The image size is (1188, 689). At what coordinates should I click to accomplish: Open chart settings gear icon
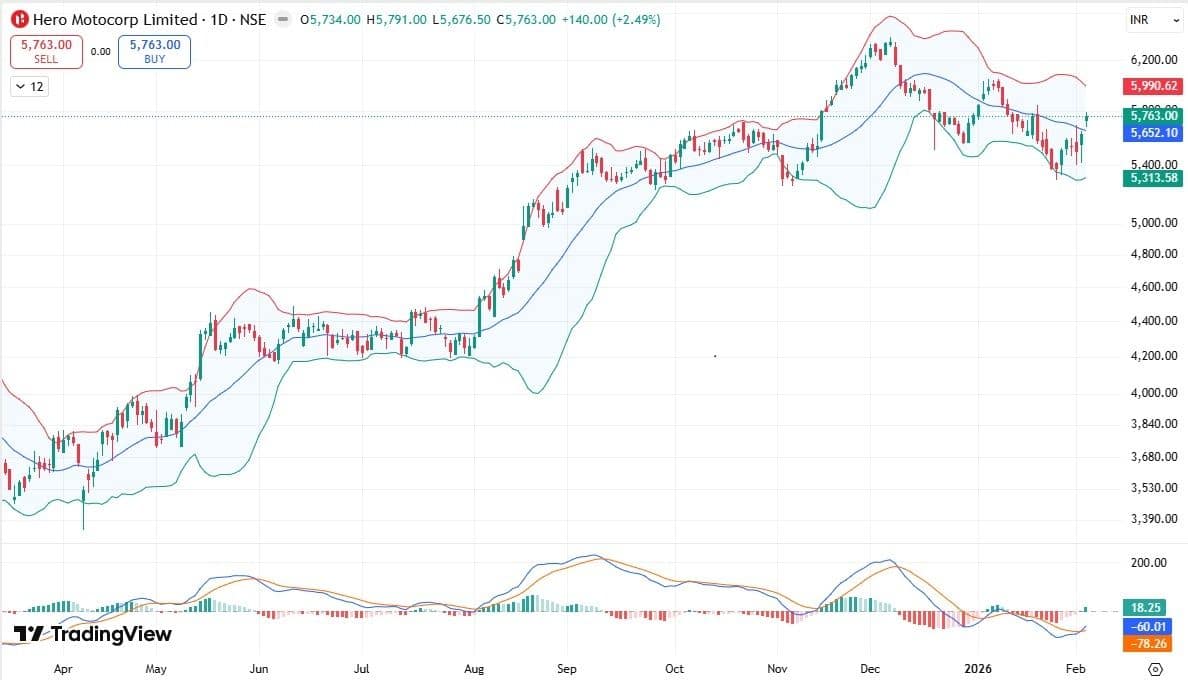coord(1155,669)
